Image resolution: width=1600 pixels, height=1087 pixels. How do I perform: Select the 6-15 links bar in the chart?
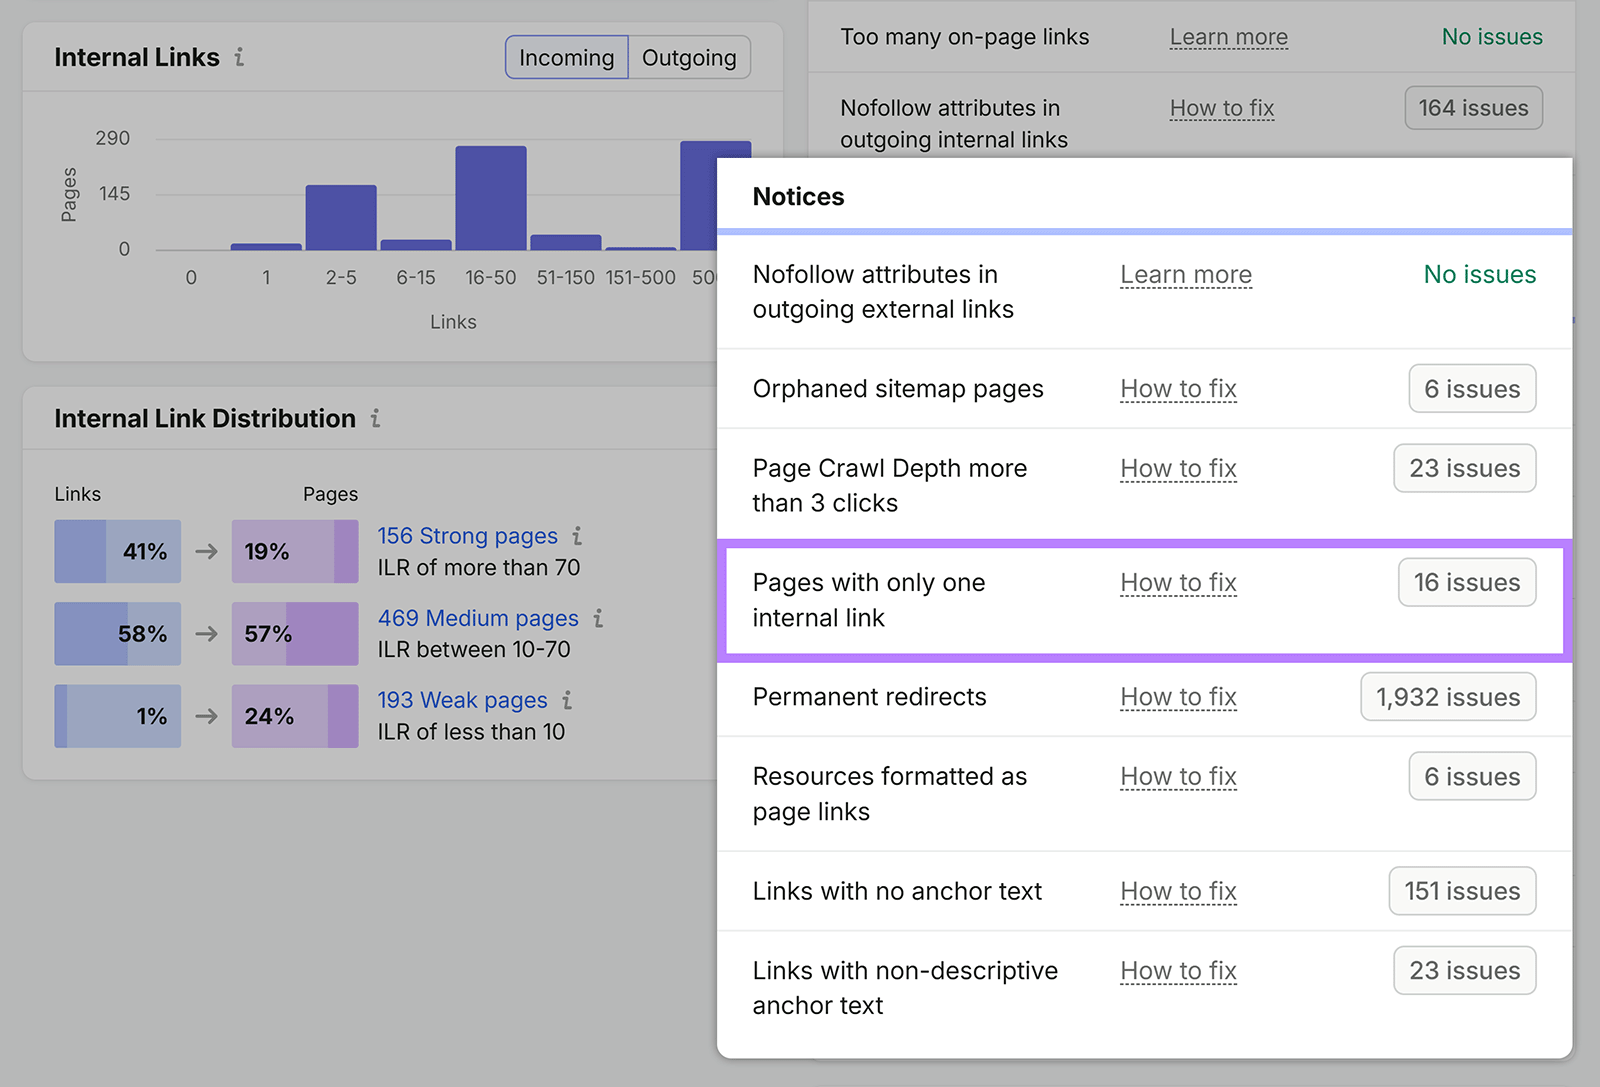pos(416,245)
